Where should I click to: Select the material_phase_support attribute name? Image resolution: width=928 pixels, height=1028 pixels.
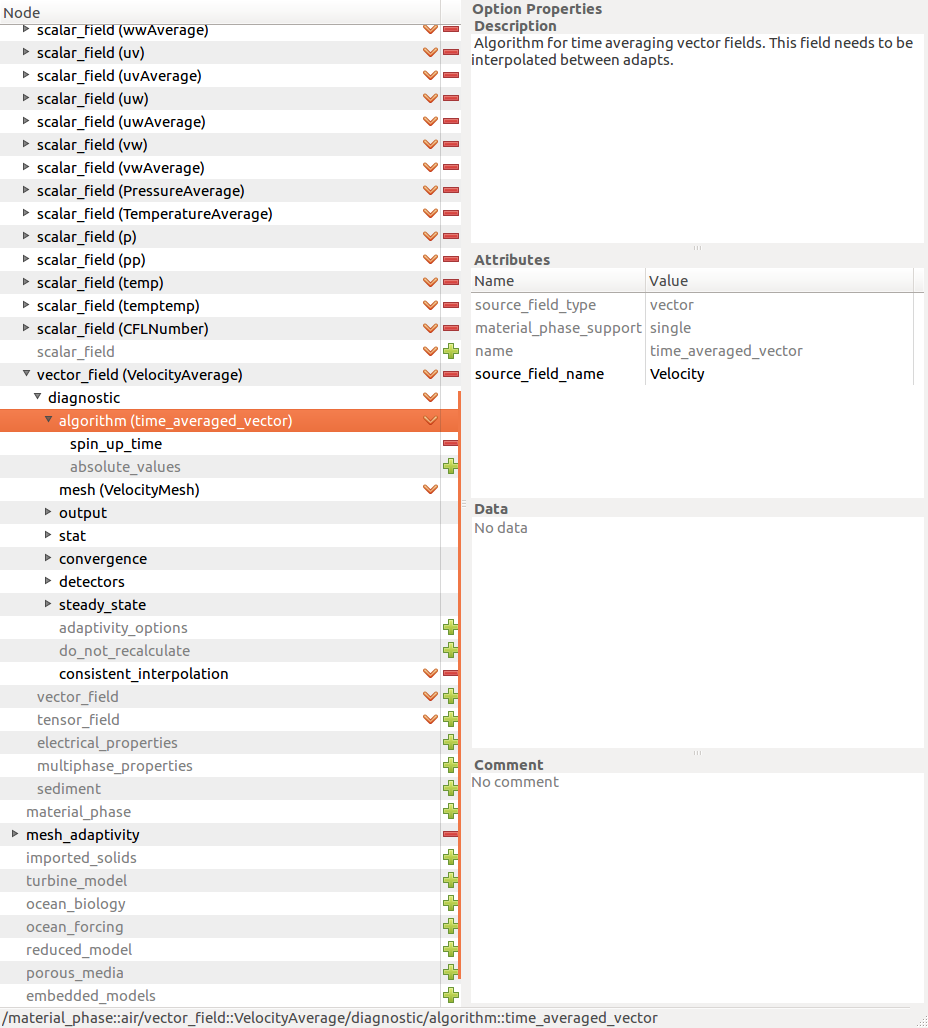(x=558, y=328)
